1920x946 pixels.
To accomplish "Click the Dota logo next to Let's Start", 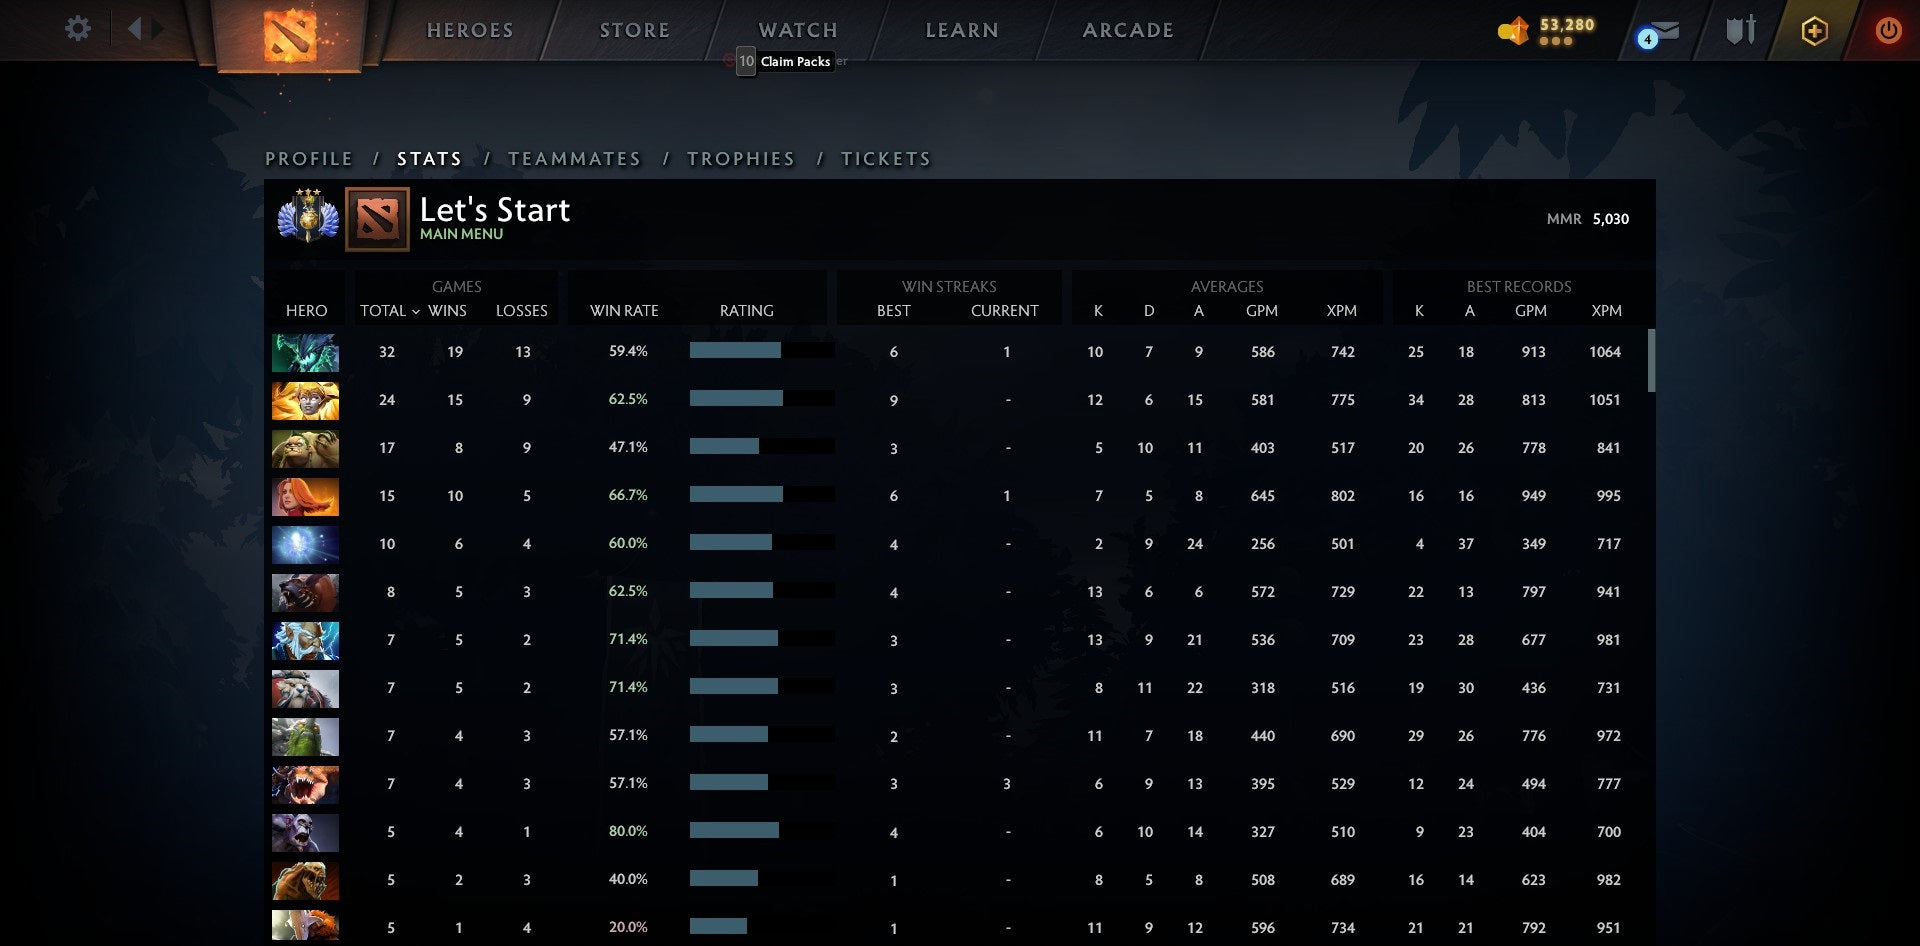I will point(377,218).
